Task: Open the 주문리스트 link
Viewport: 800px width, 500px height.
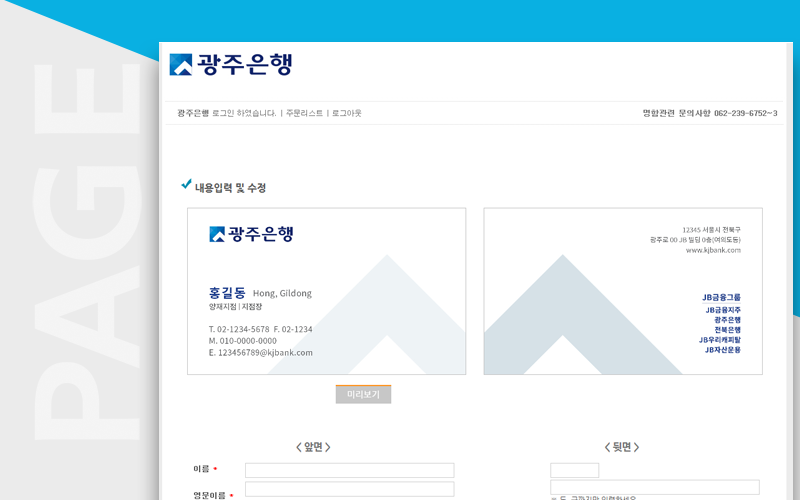Action: 304,113
